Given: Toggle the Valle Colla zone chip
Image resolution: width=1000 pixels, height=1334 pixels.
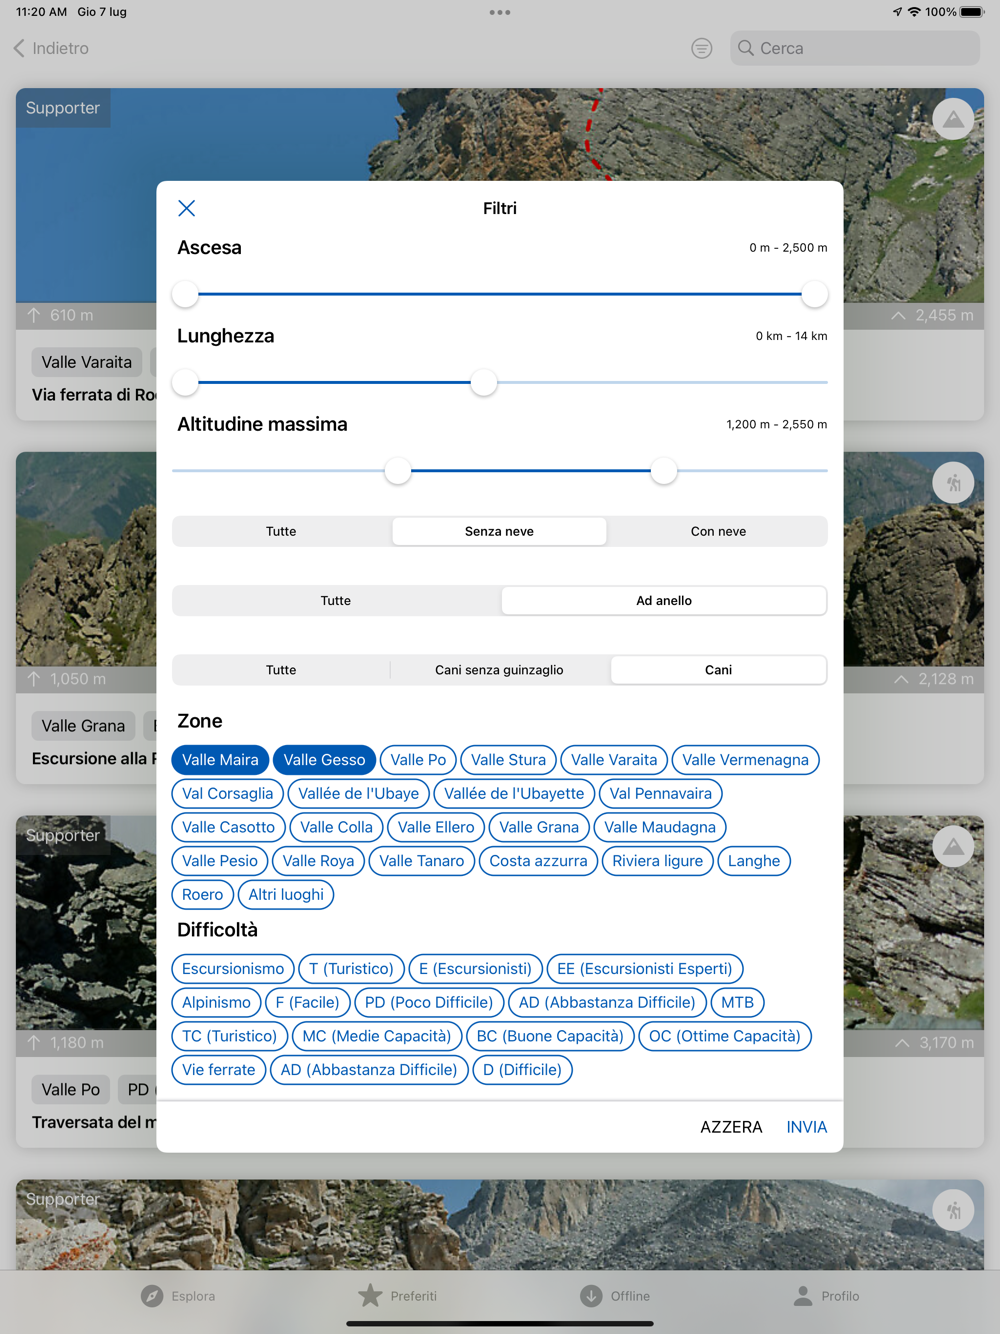Looking at the screenshot, I should pos(336,827).
